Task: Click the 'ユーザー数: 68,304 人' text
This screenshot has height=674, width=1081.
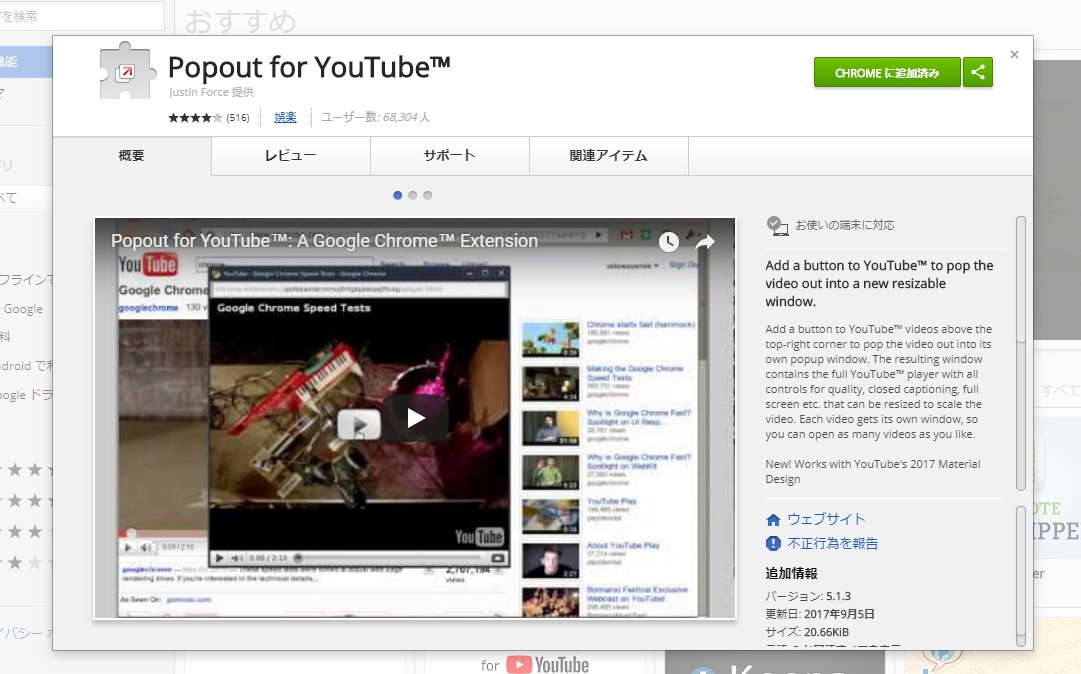Action: pyautogui.click(x=375, y=118)
